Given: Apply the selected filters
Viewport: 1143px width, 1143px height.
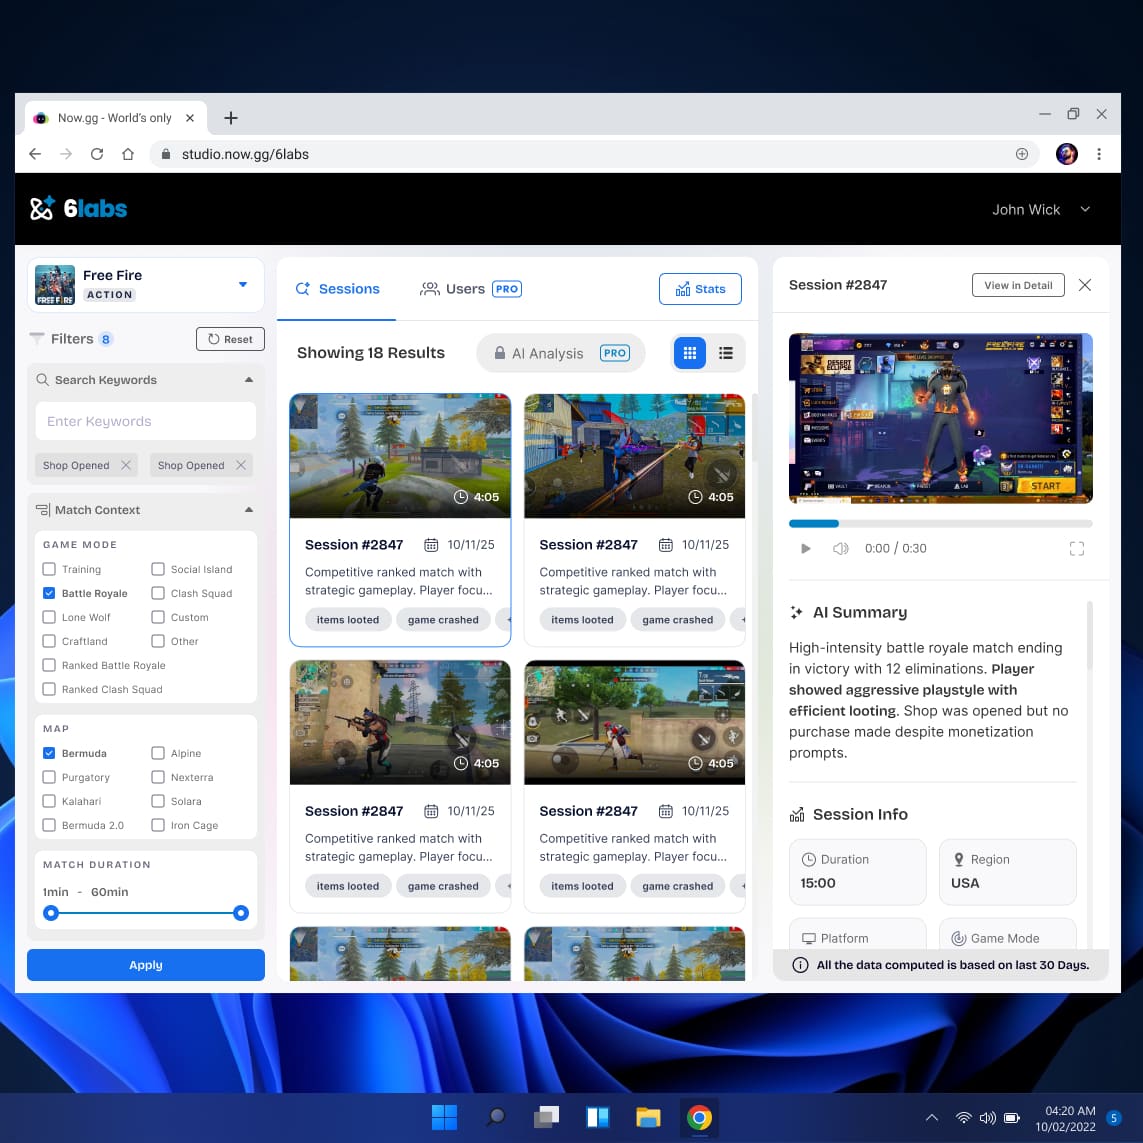Looking at the screenshot, I should pyautogui.click(x=146, y=964).
